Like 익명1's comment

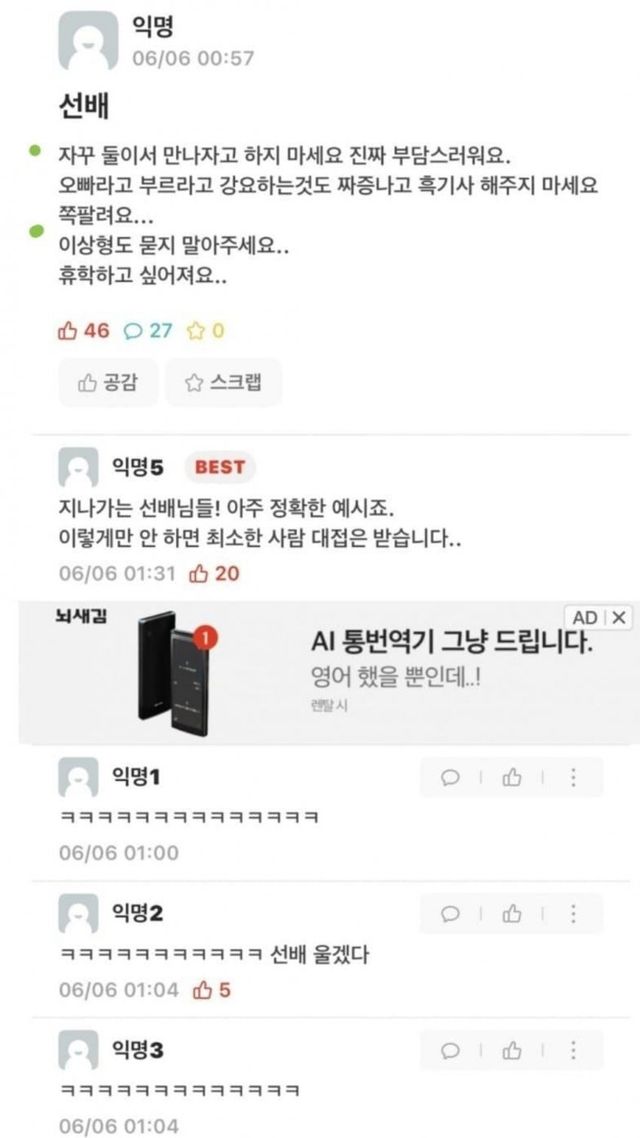512,778
